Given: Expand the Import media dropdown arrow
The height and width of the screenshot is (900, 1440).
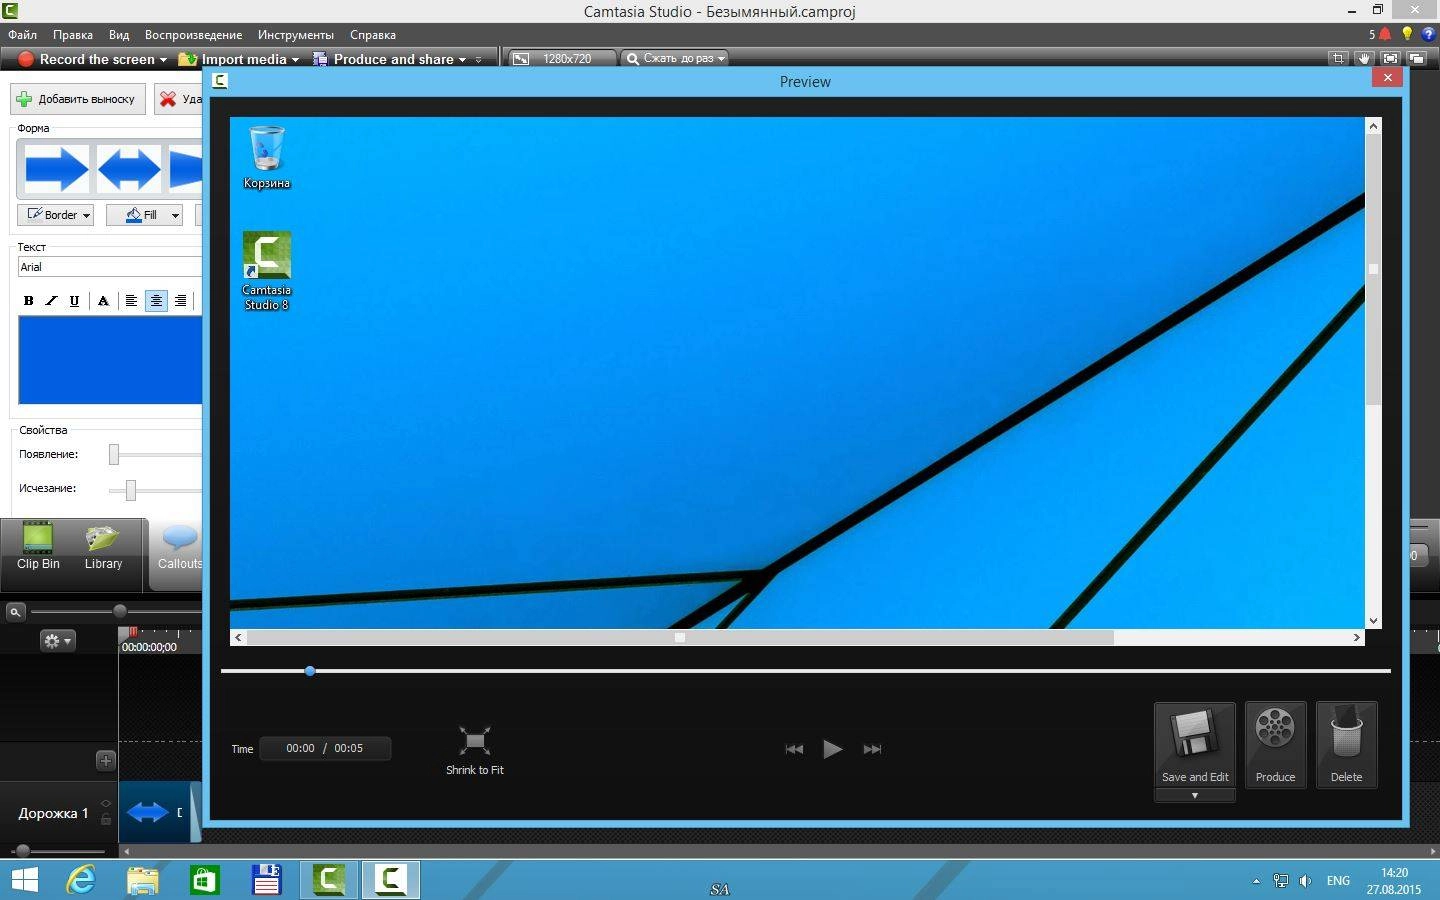Looking at the screenshot, I should pos(295,60).
